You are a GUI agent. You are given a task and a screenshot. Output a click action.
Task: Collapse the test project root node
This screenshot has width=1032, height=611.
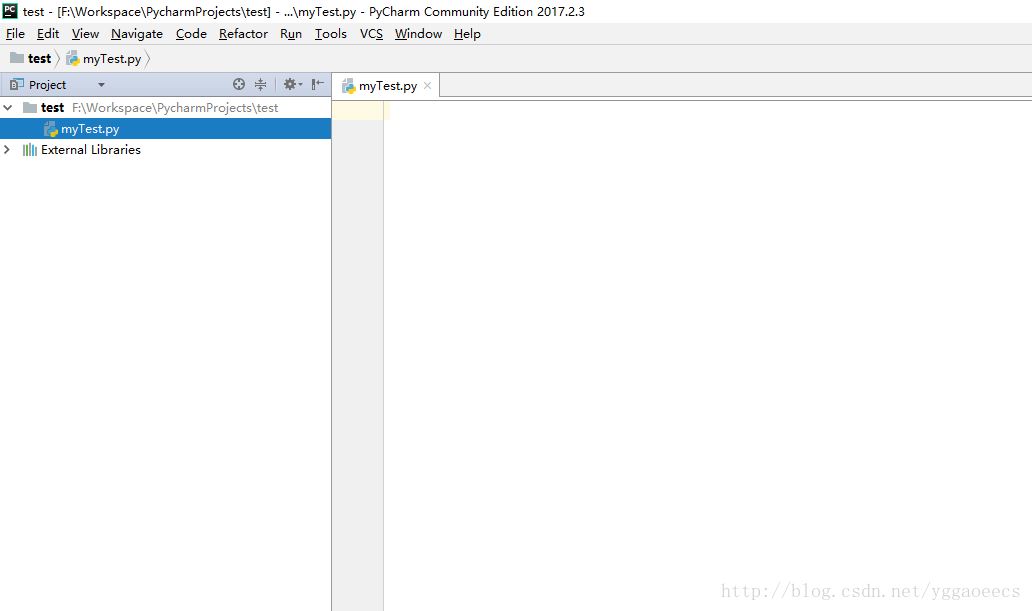[8, 107]
